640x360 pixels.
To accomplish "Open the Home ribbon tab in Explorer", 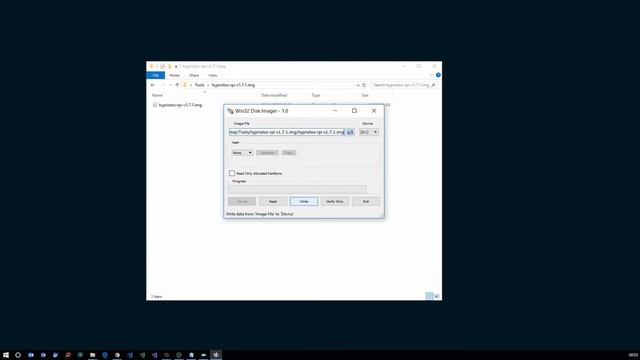I will tap(174, 76).
